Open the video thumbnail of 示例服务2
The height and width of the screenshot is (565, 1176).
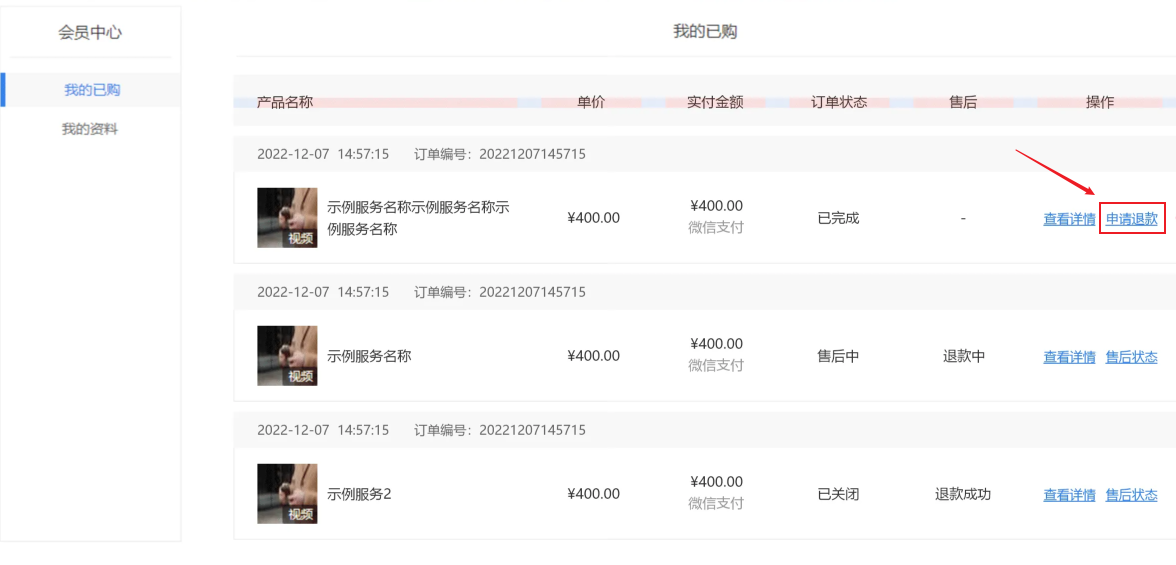(x=287, y=494)
